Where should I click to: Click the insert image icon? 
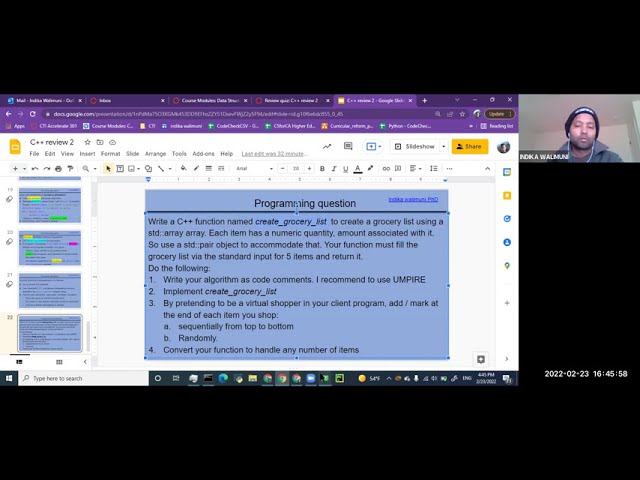[x=131, y=169]
